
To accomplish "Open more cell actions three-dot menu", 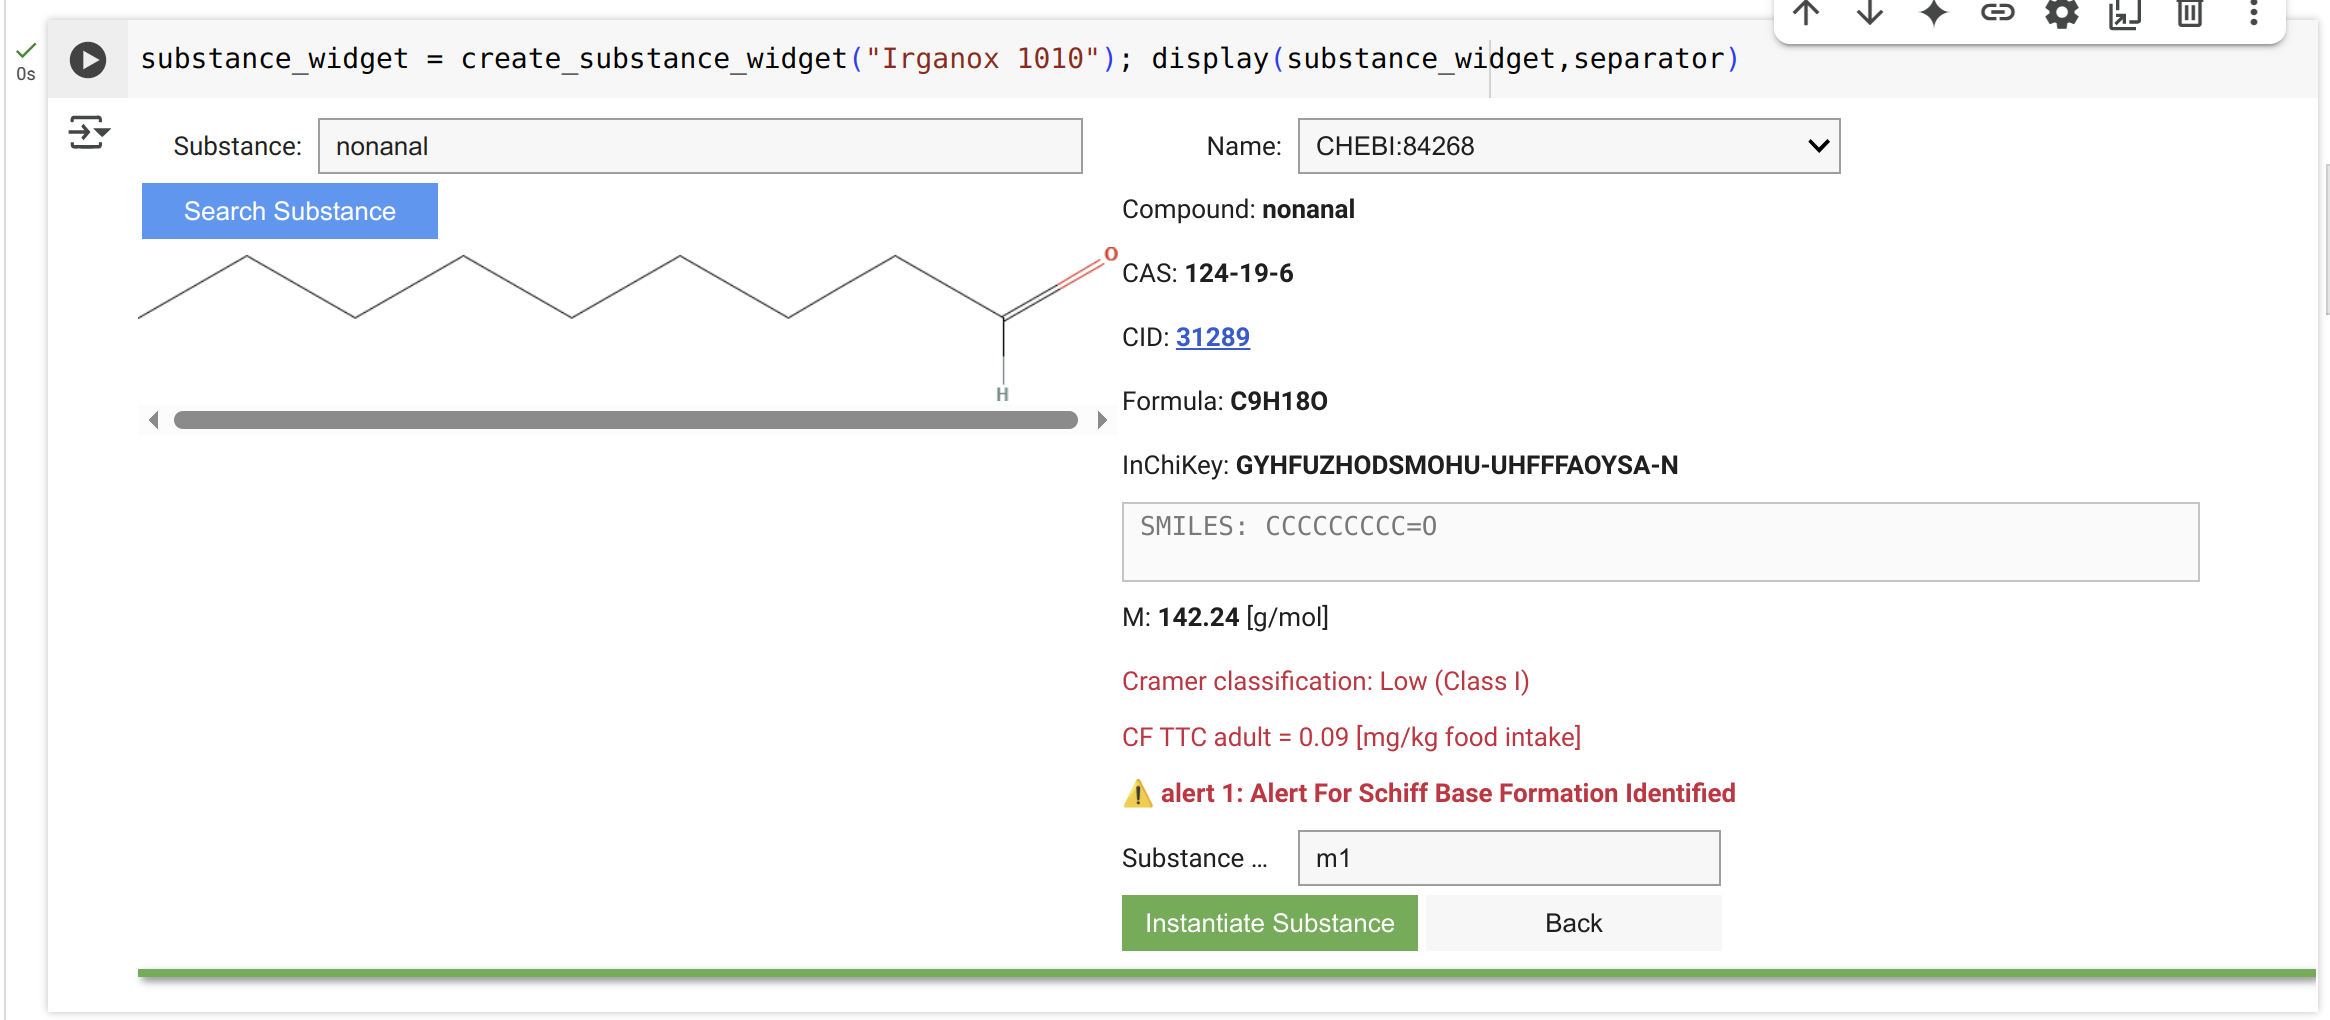I will coord(2254,14).
